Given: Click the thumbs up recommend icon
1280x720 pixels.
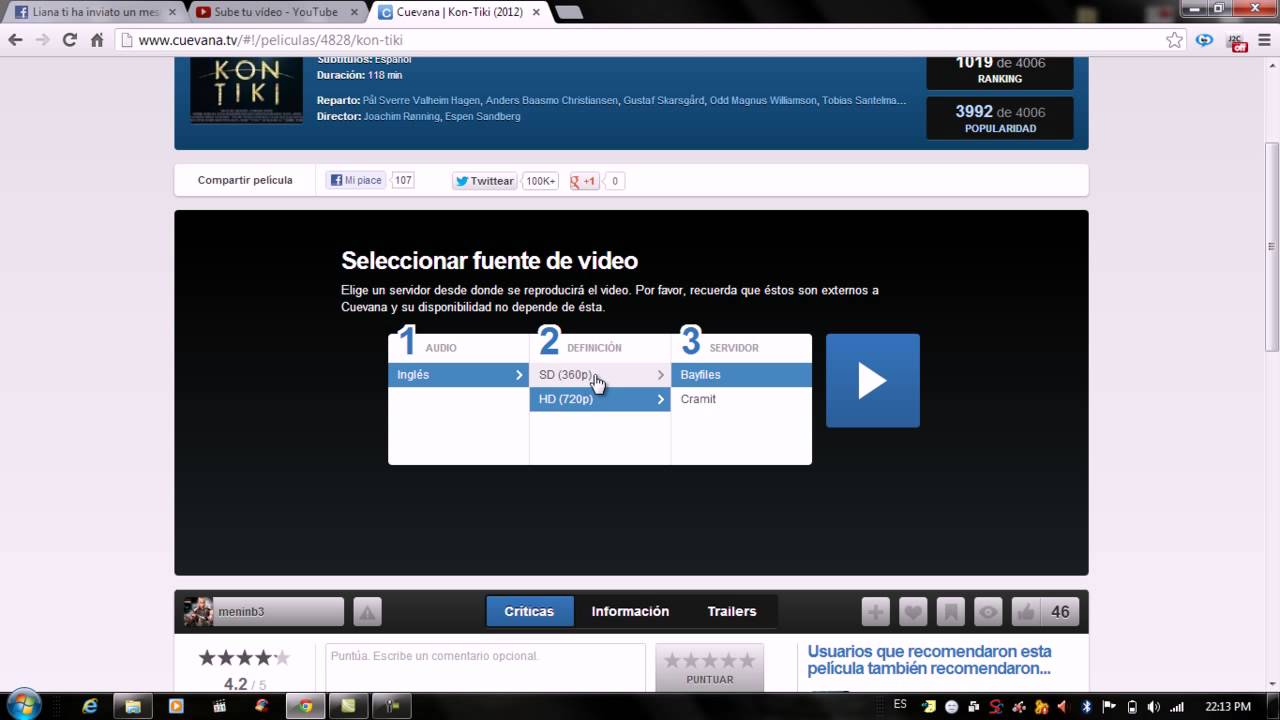Looking at the screenshot, I should pyautogui.click(x=1025, y=612).
